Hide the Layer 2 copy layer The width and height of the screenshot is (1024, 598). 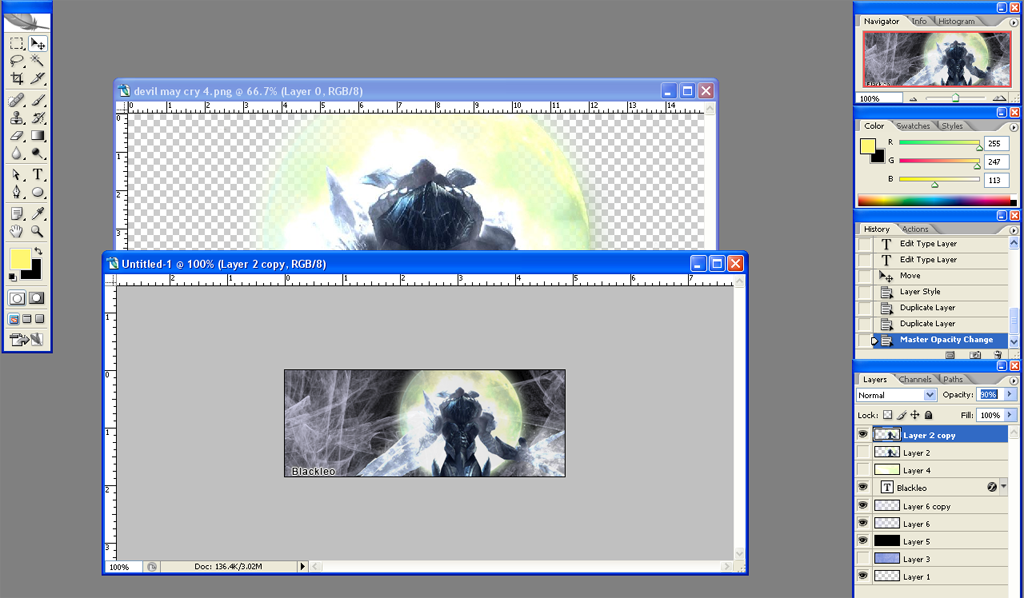[863, 434]
